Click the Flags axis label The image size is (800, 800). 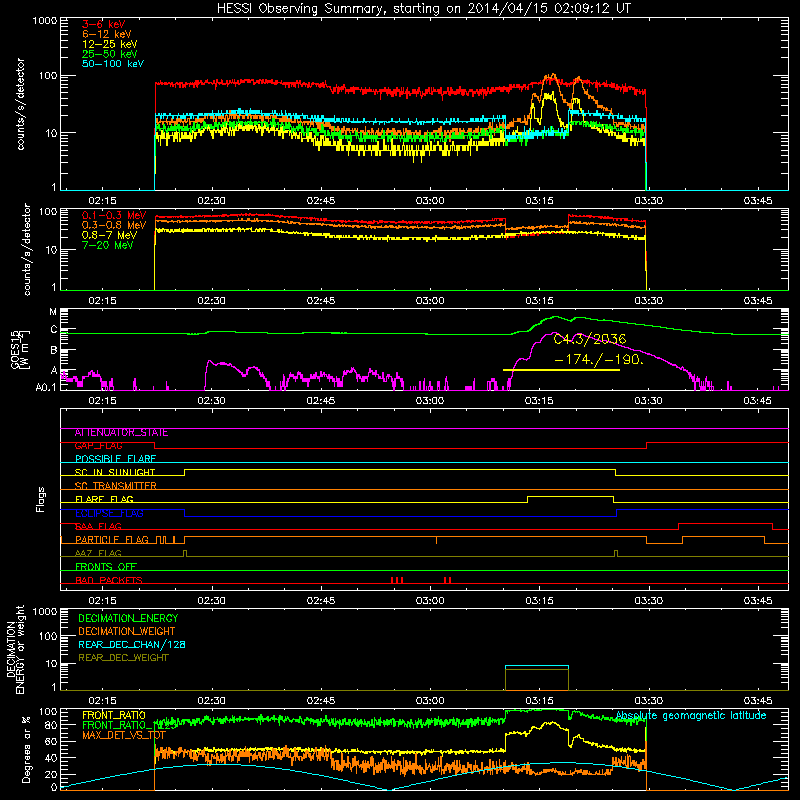(x=40, y=499)
